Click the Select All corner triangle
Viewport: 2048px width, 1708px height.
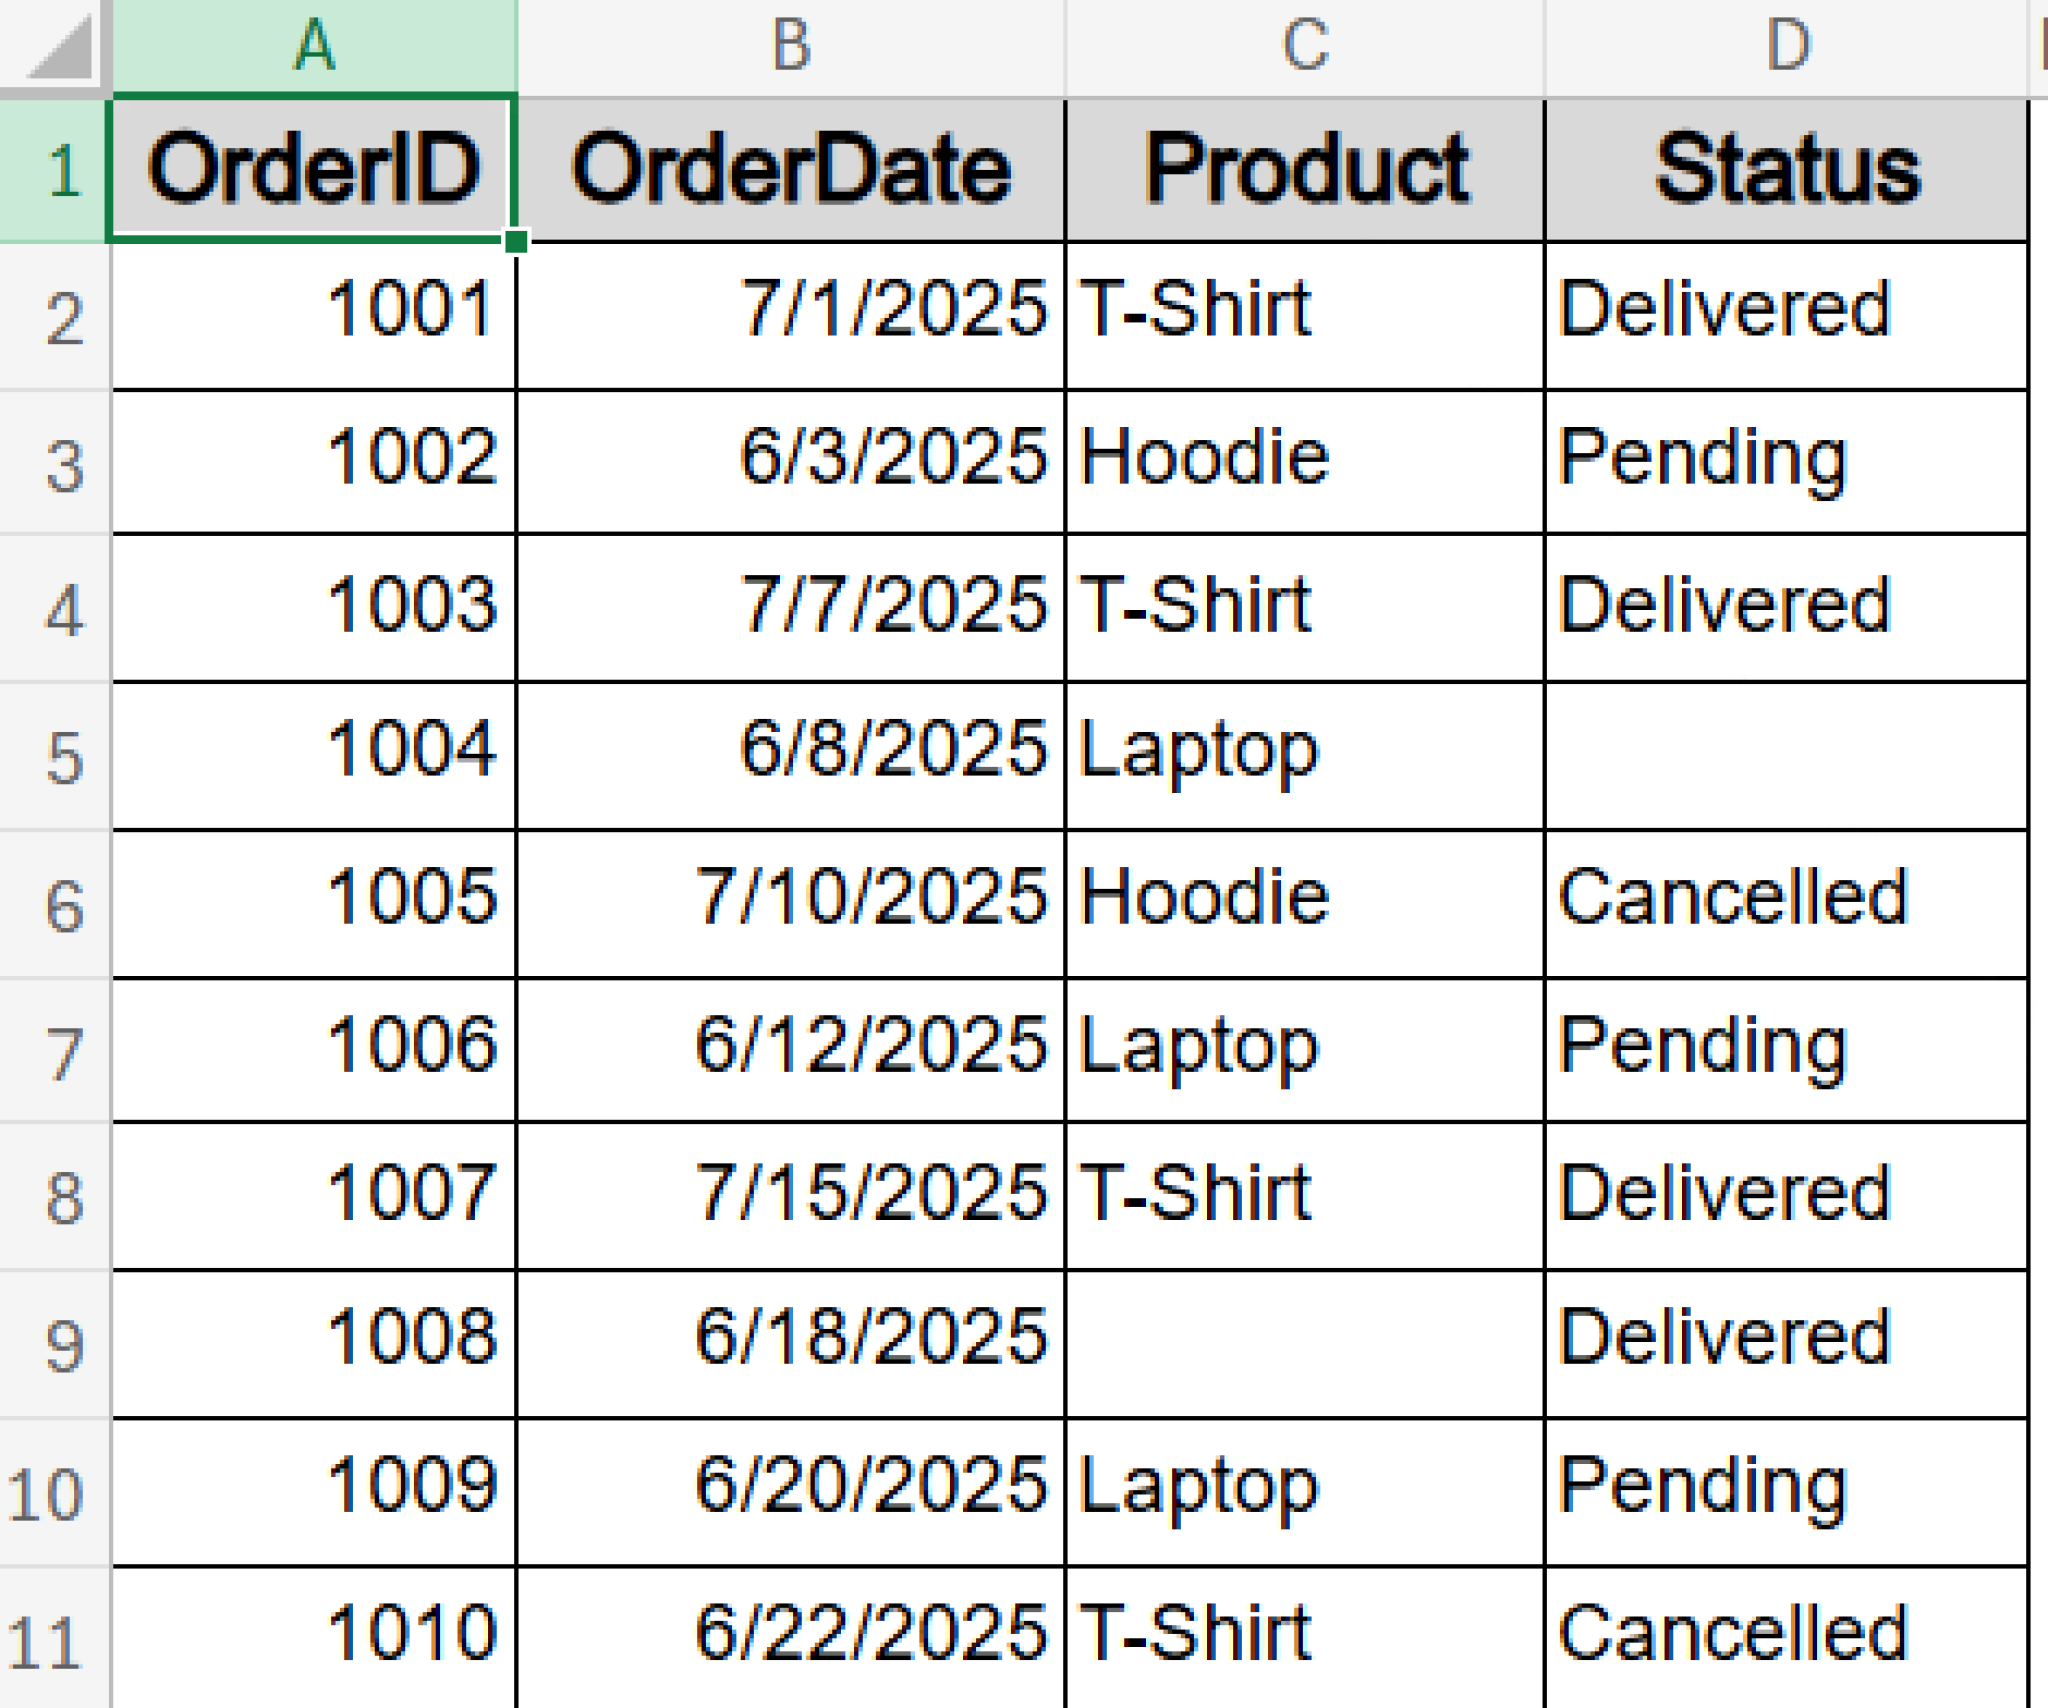(x=60, y=48)
